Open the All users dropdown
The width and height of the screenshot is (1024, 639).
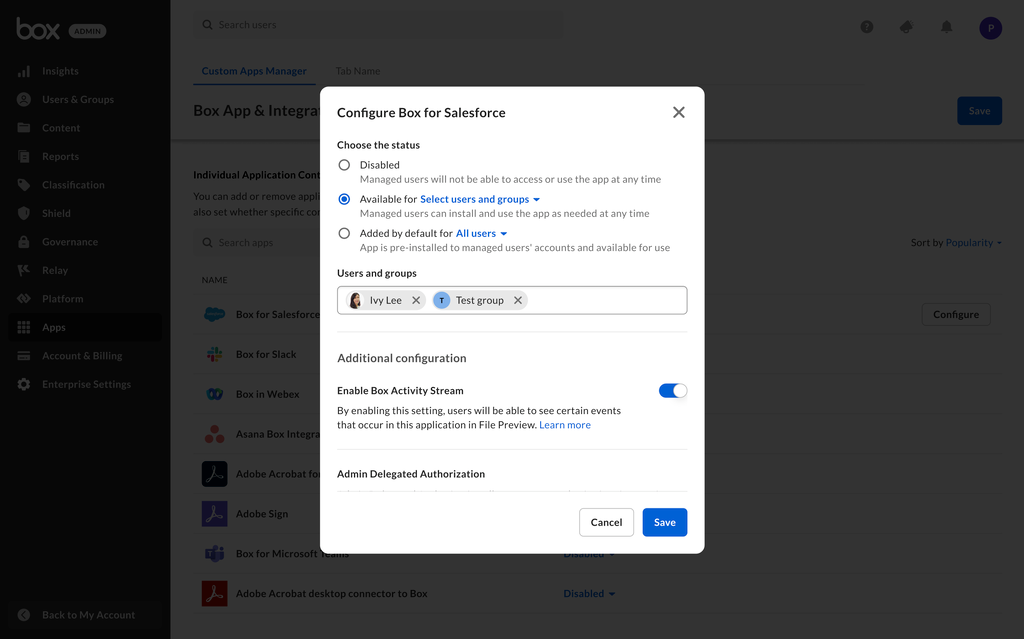482,233
